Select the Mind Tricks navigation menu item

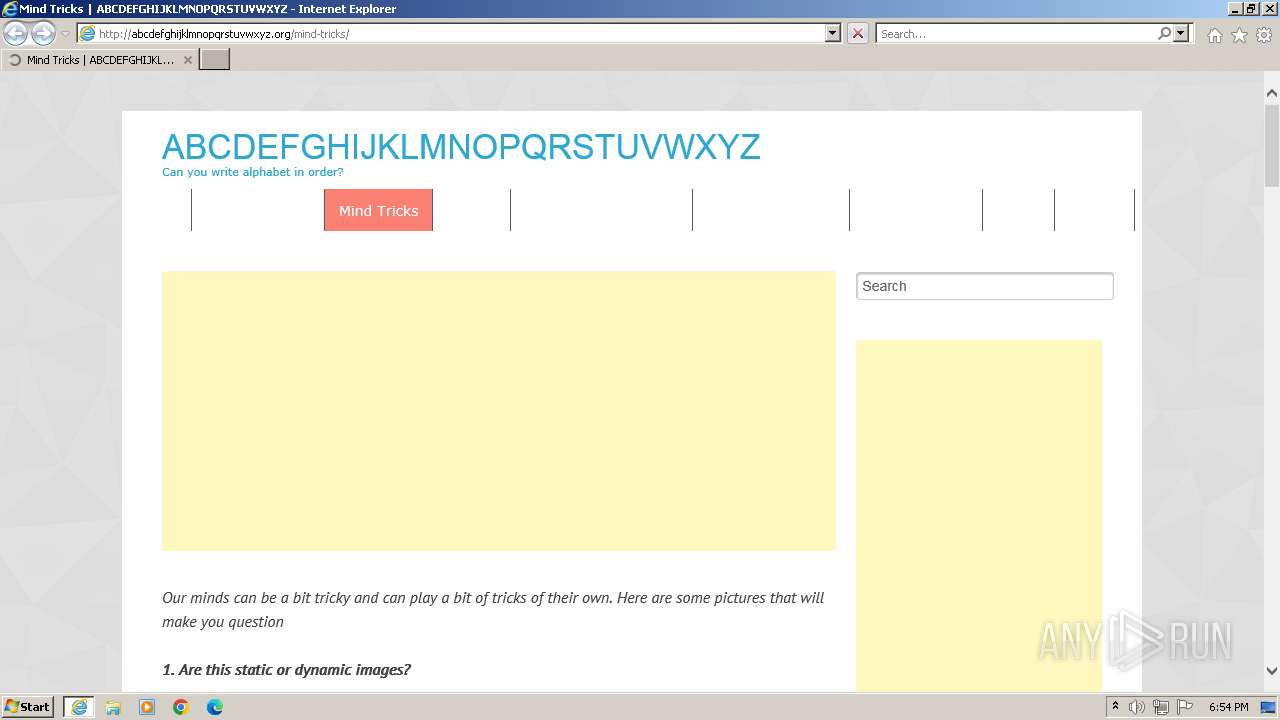378,210
